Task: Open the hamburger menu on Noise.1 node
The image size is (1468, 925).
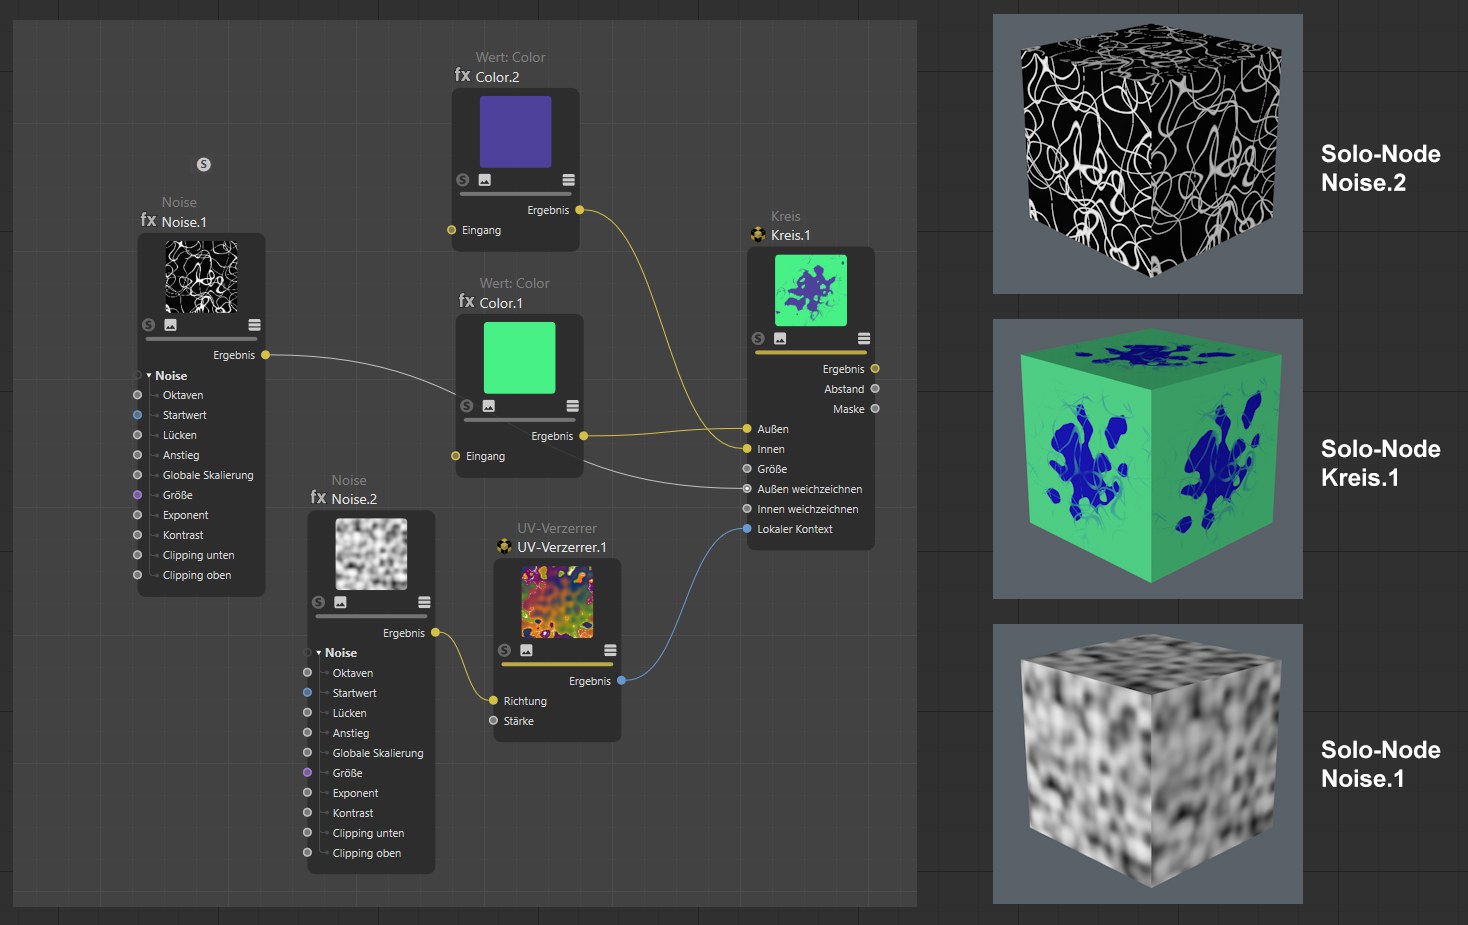Action: point(254,325)
